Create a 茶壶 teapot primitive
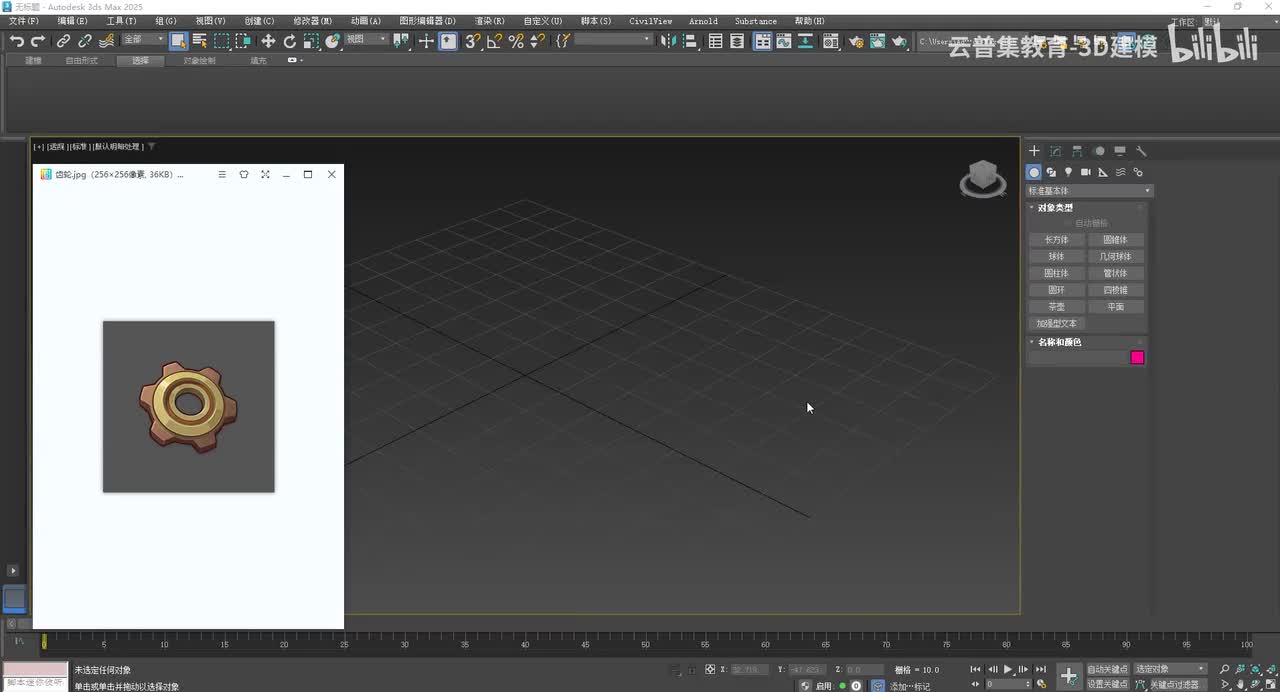Viewport: 1280px width, 692px height. tap(1056, 307)
